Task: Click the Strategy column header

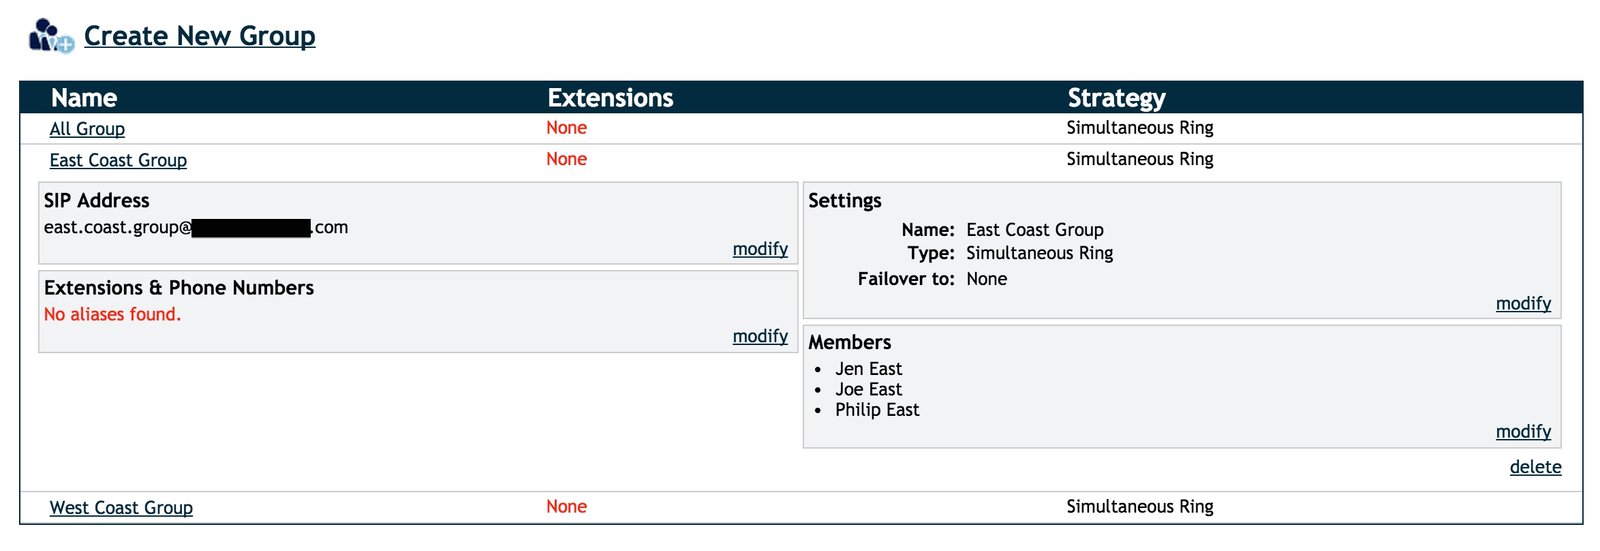Action: point(1116,98)
